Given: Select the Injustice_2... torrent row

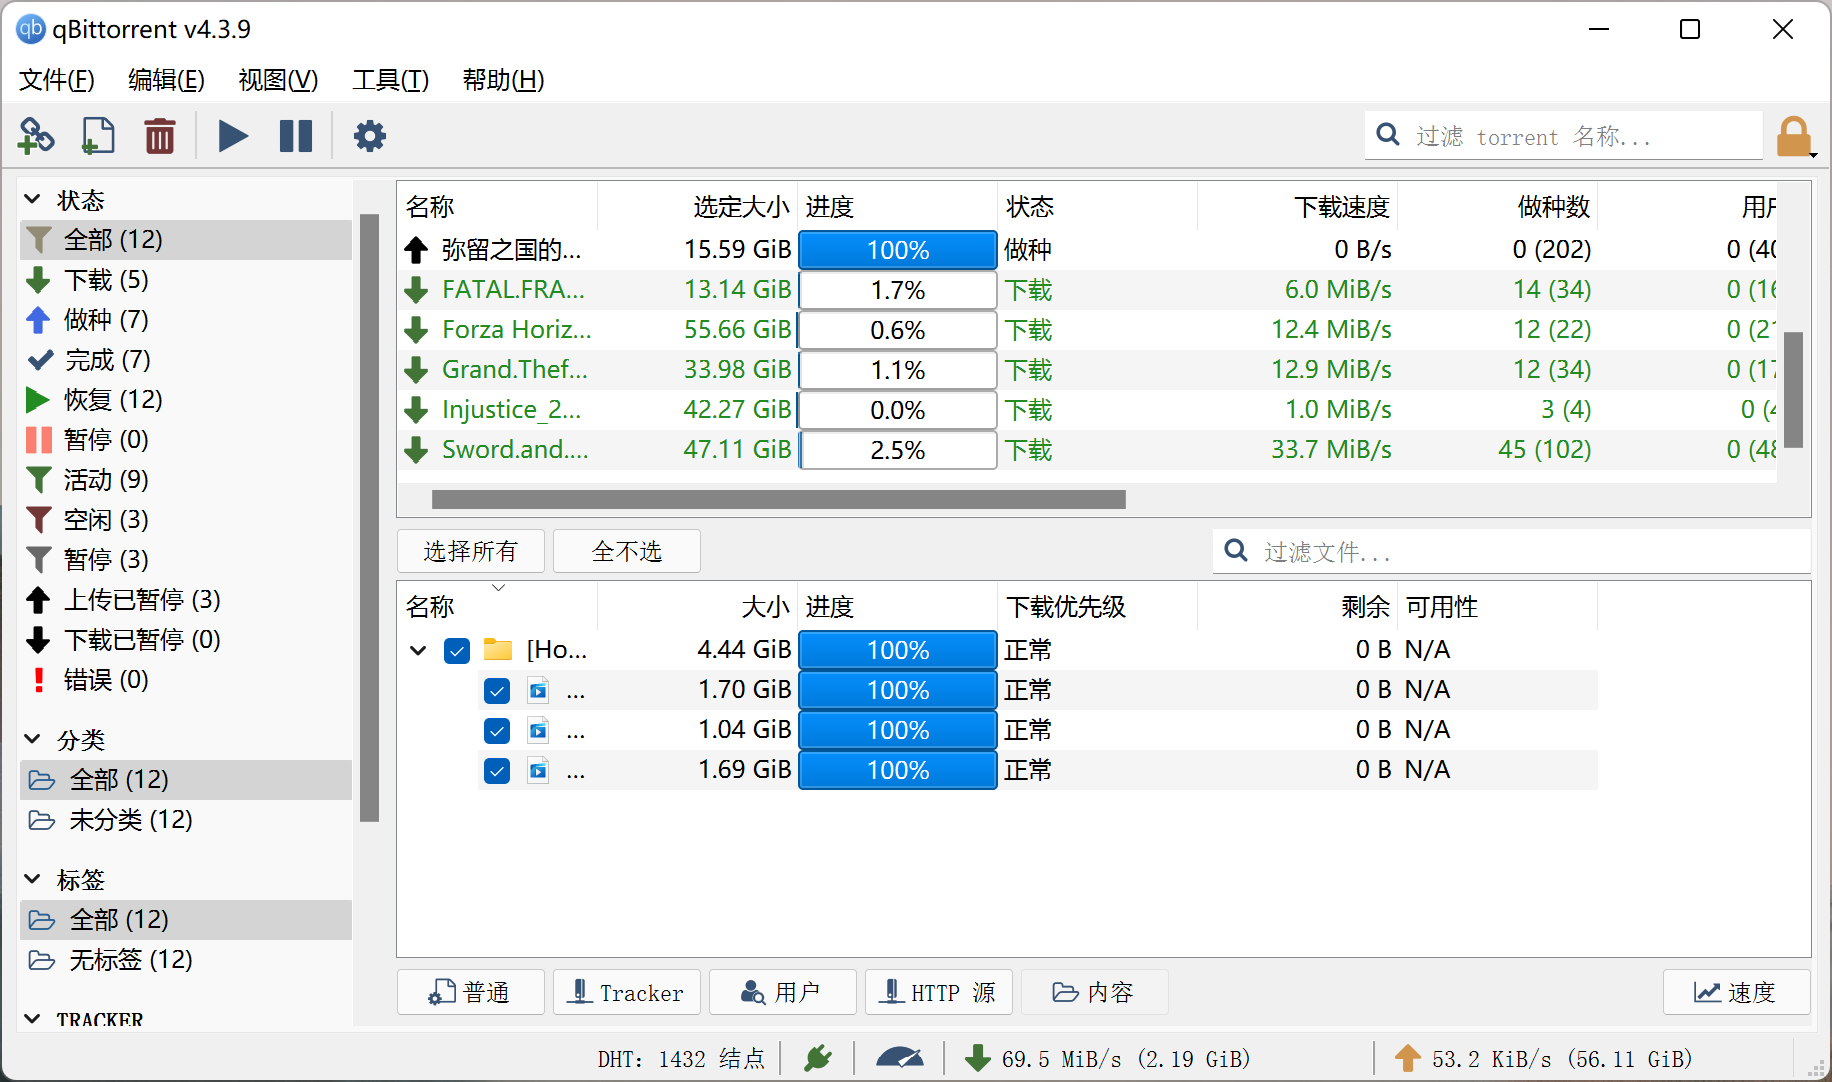Looking at the screenshot, I should pos(1087,410).
